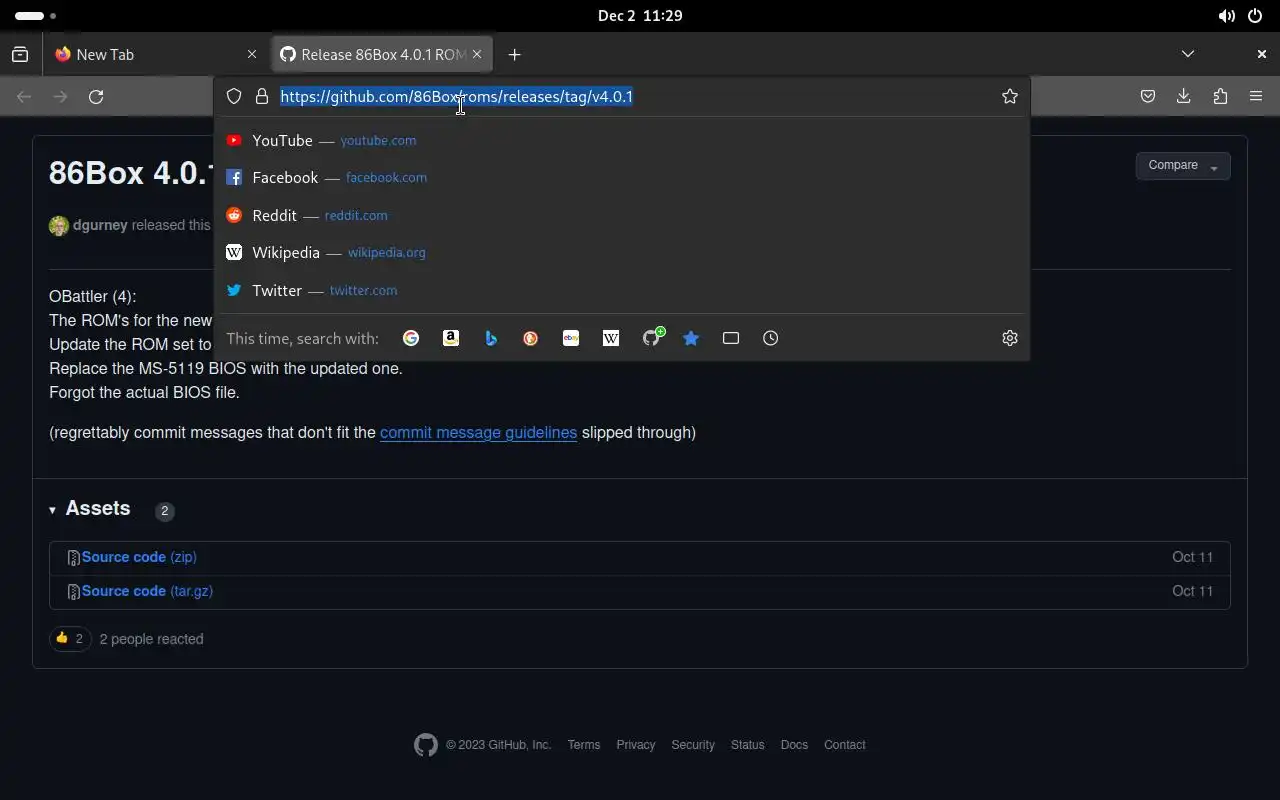
Task: Open extensions puzzle icon
Action: tap(1220, 96)
